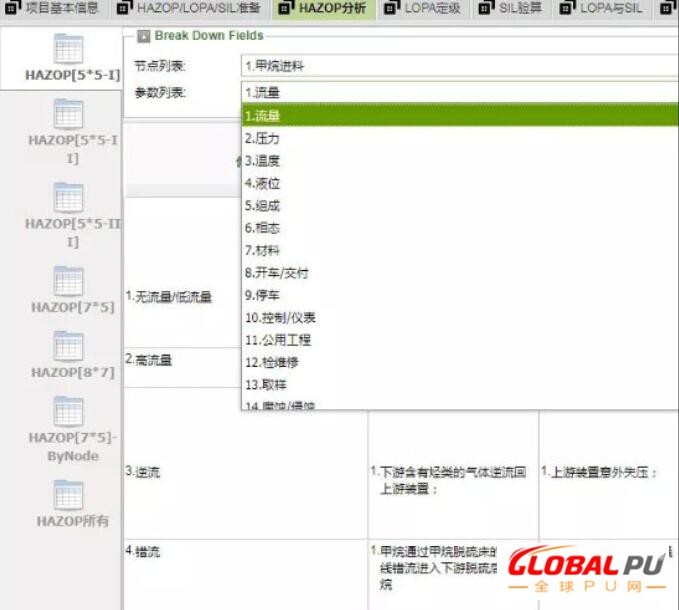Open the HAZOP[5*5-II] table icon

(x=68, y=115)
